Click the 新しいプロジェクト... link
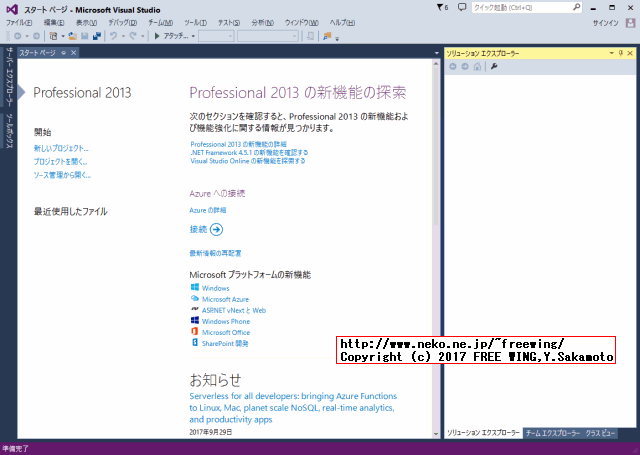640x455 pixels. (61, 148)
